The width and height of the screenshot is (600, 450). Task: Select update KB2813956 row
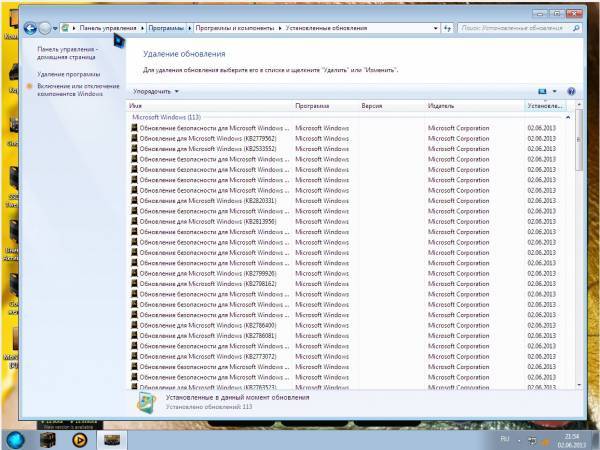click(x=348, y=222)
